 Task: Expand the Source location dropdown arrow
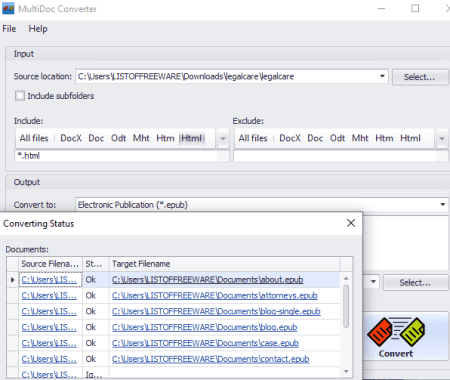click(x=382, y=76)
